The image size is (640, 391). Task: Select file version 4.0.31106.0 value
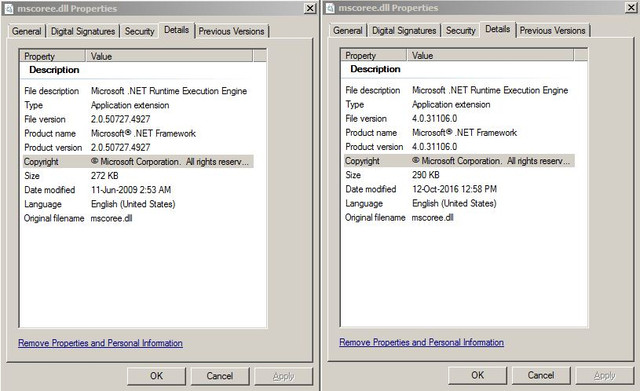pyautogui.click(x=434, y=118)
